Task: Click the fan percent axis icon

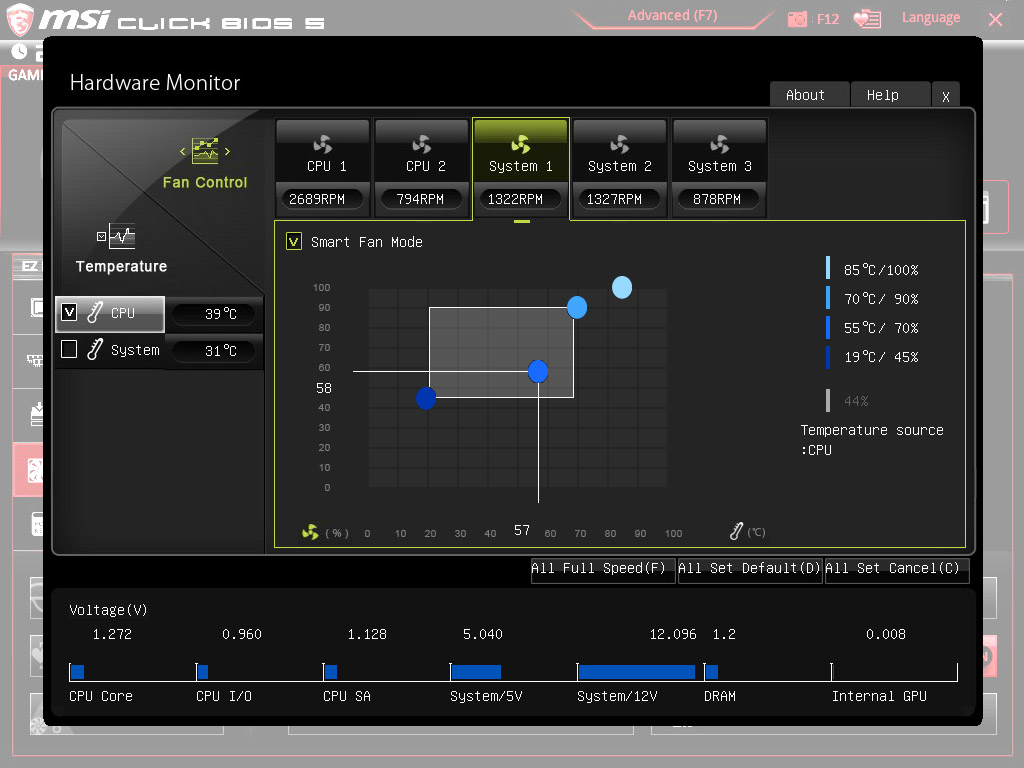Action: pos(310,532)
